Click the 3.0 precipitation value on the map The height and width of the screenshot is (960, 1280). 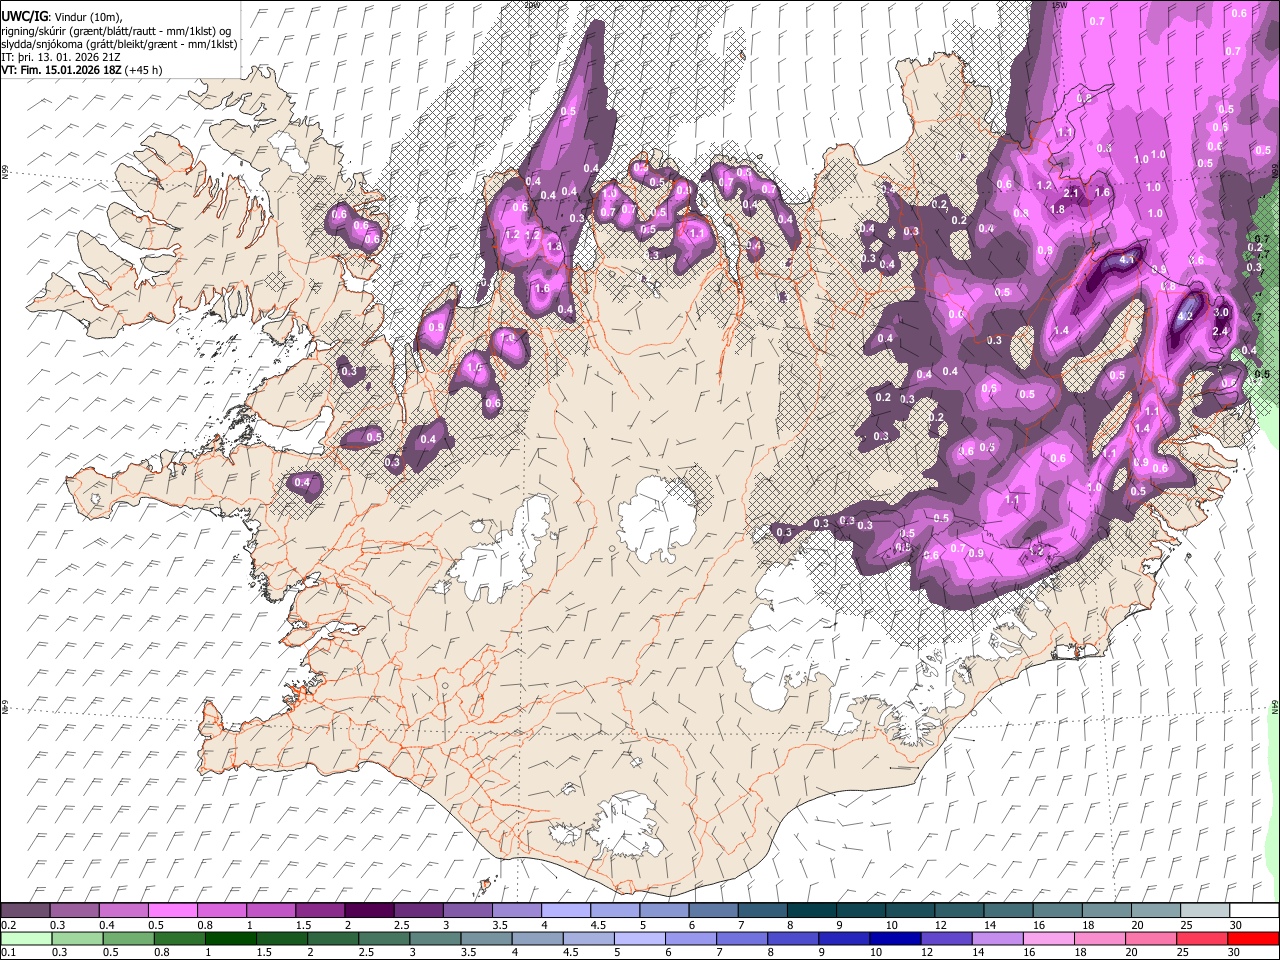(1220, 313)
